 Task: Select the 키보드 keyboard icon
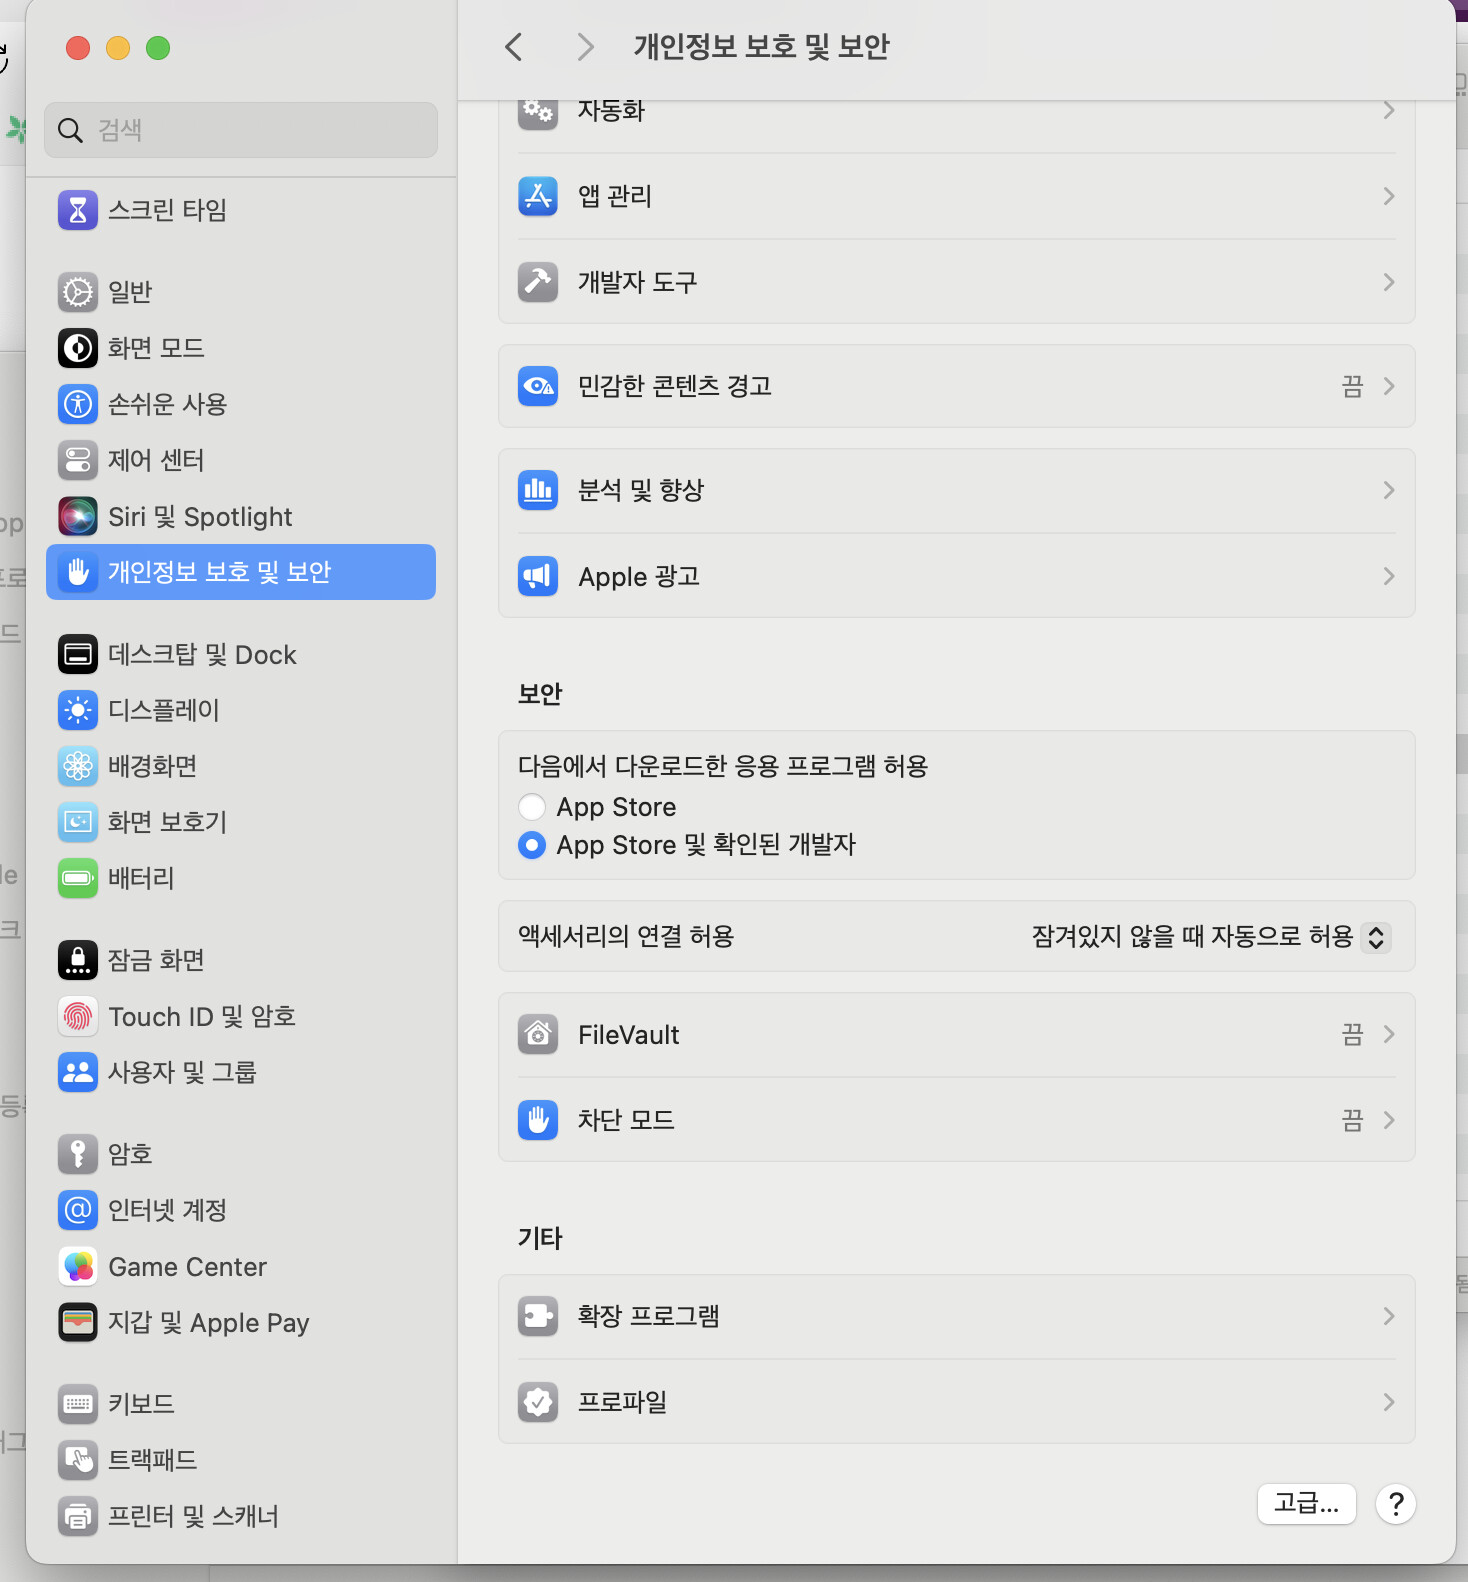point(78,1404)
